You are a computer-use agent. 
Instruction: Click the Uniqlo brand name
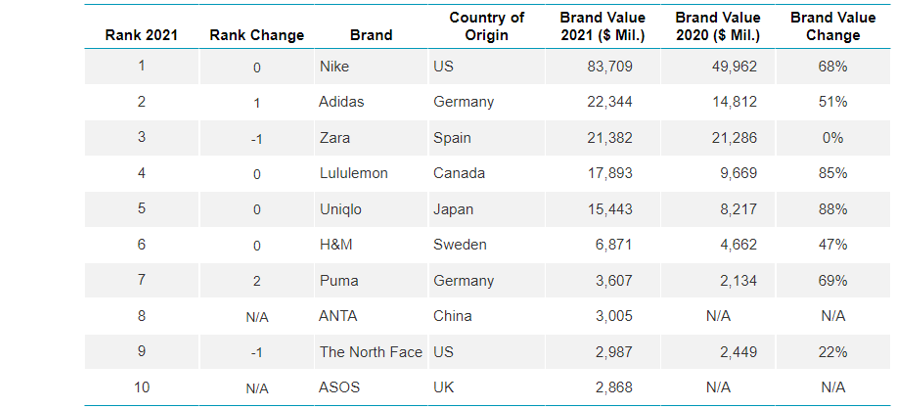point(341,209)
